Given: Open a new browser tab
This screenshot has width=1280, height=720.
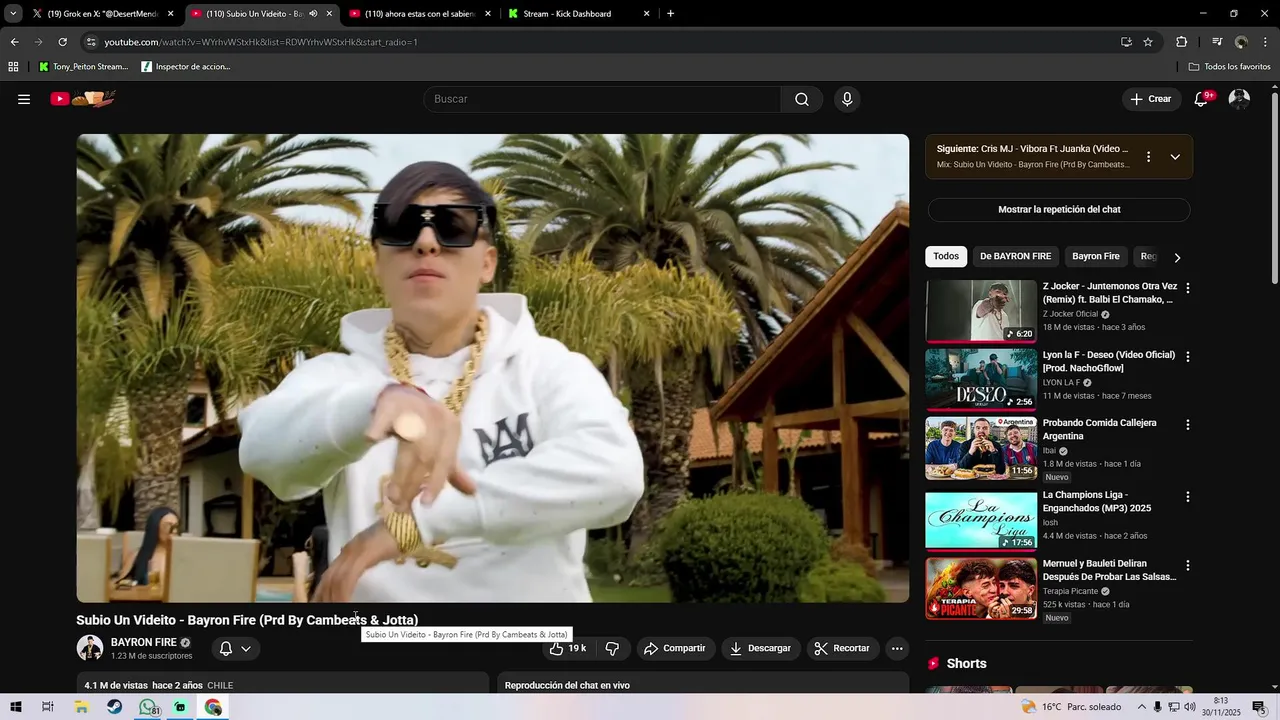Looking at the screenshot, I should [x=670, y=14].
